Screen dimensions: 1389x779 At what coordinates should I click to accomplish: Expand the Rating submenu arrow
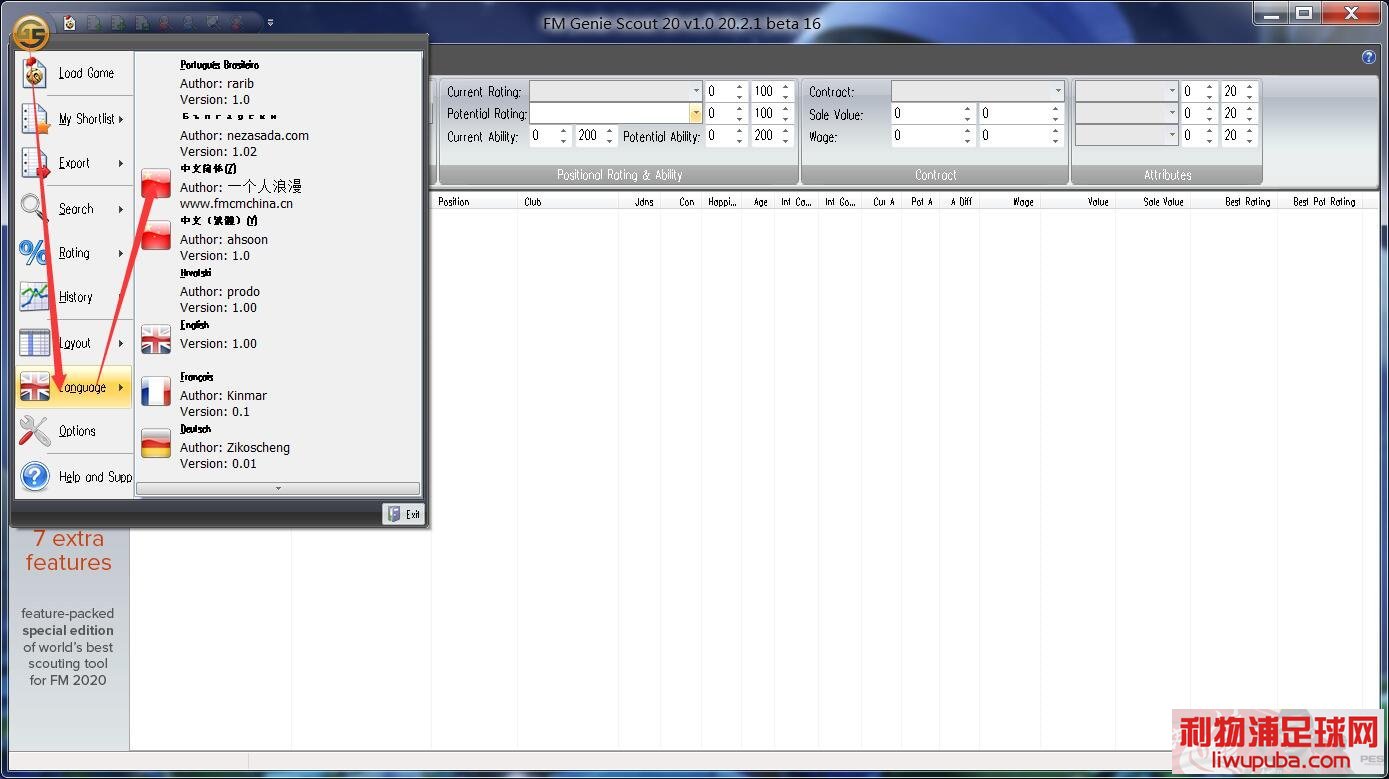click(x=121, y=253)
